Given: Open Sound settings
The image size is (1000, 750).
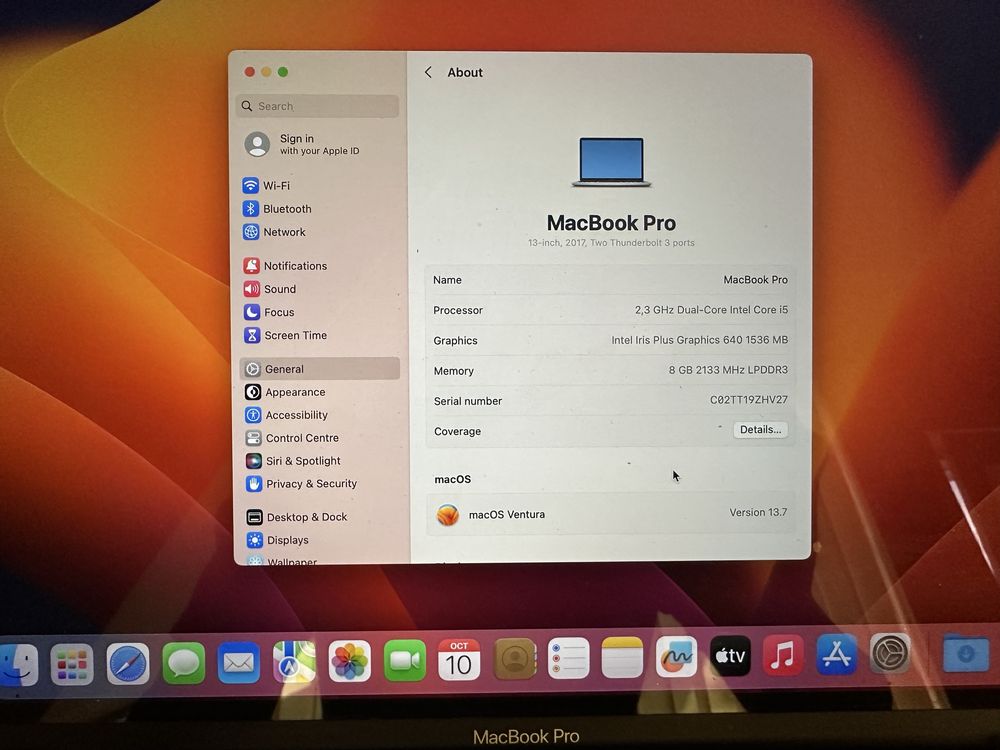Looking at the screenshot, I should coord(270,289).
